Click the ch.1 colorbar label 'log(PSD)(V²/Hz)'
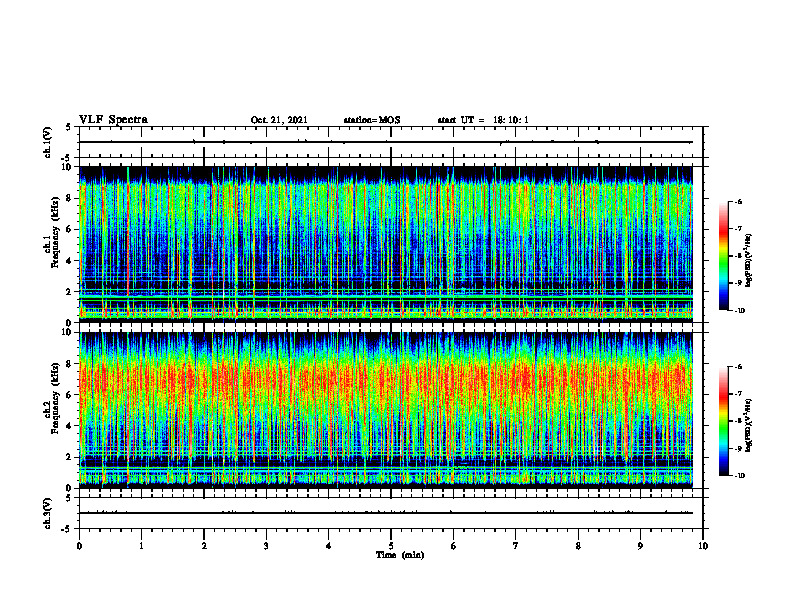The width and height of the screenshot is (792, 612). click(749, 261)
